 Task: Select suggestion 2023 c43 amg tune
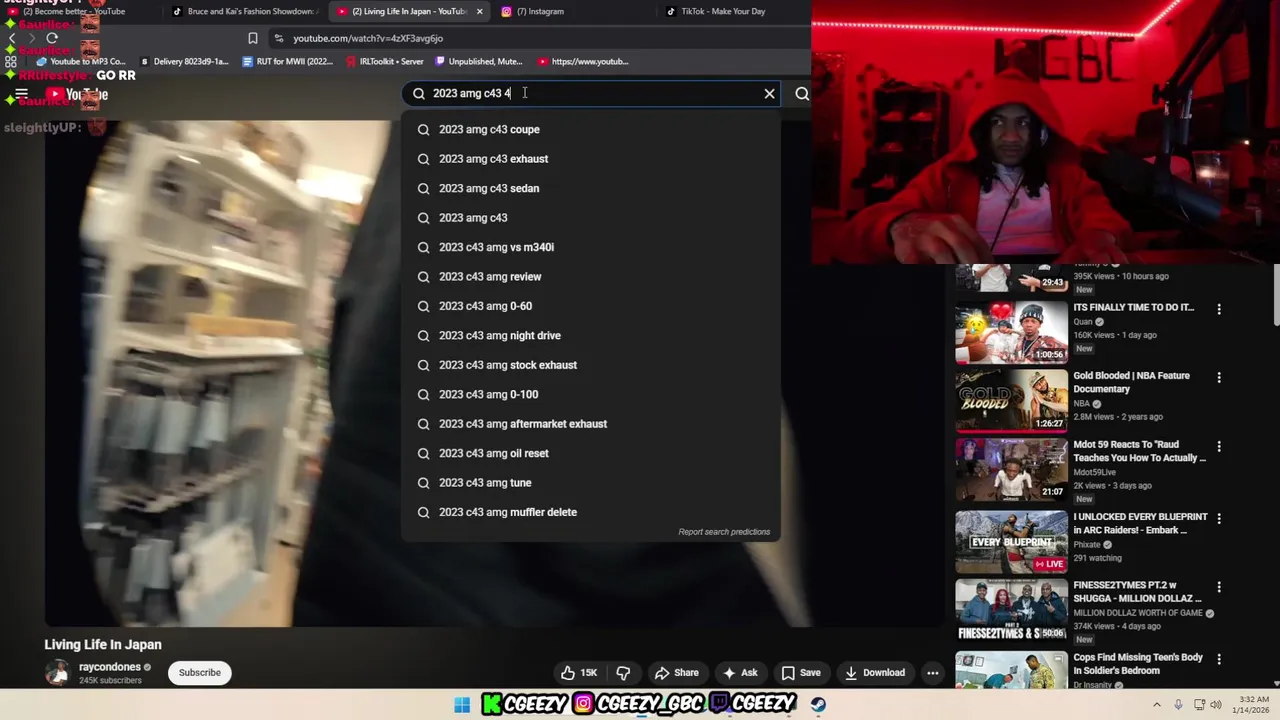click(590, 483)
